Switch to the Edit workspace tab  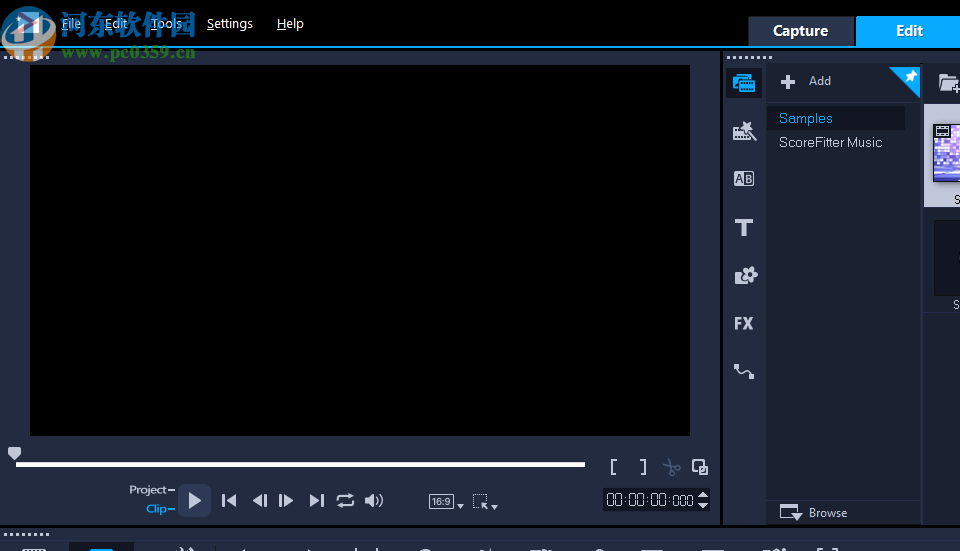click(x=909, y=31)
